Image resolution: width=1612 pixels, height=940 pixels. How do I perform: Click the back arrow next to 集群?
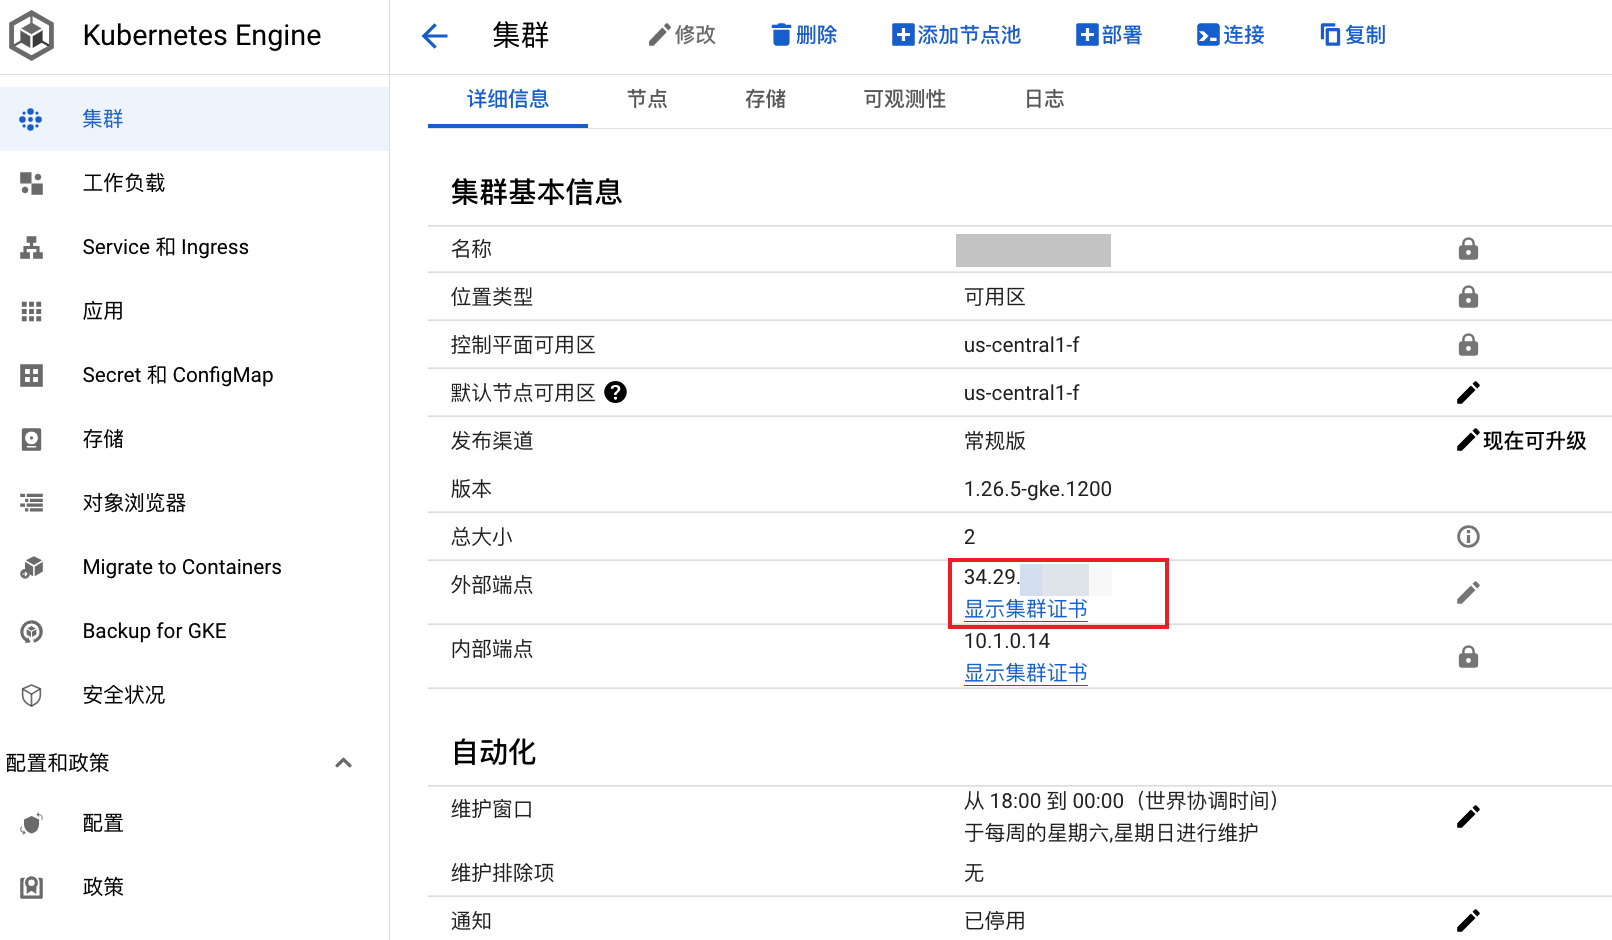coord(433,35)
